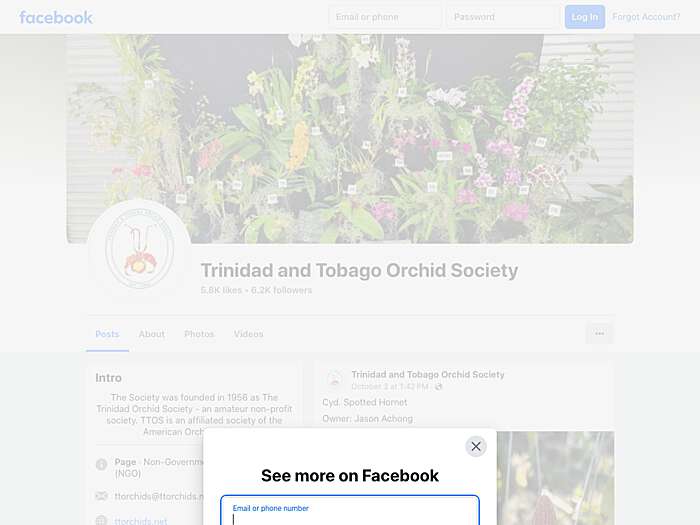Click the Log In button
This screenshot has width=700, height=525.
(x=585, y=17)
